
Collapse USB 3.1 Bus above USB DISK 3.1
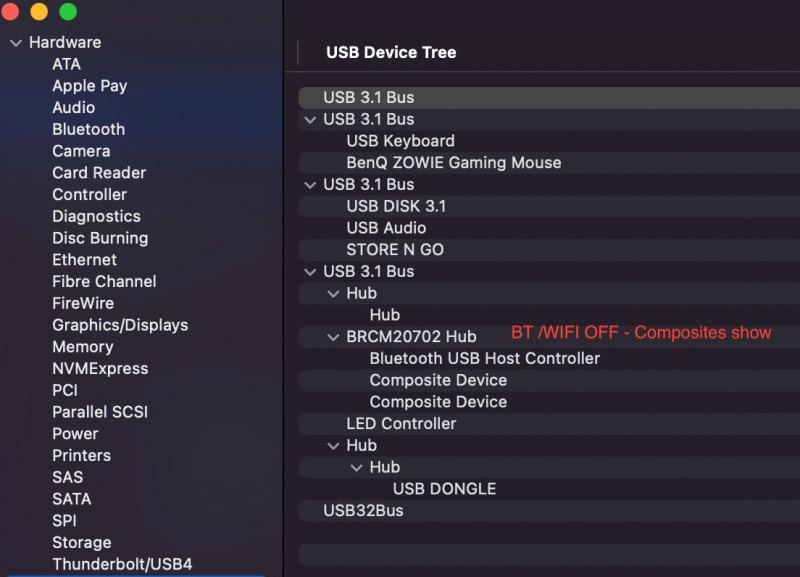pyautogui.click(x=310, y=185)
